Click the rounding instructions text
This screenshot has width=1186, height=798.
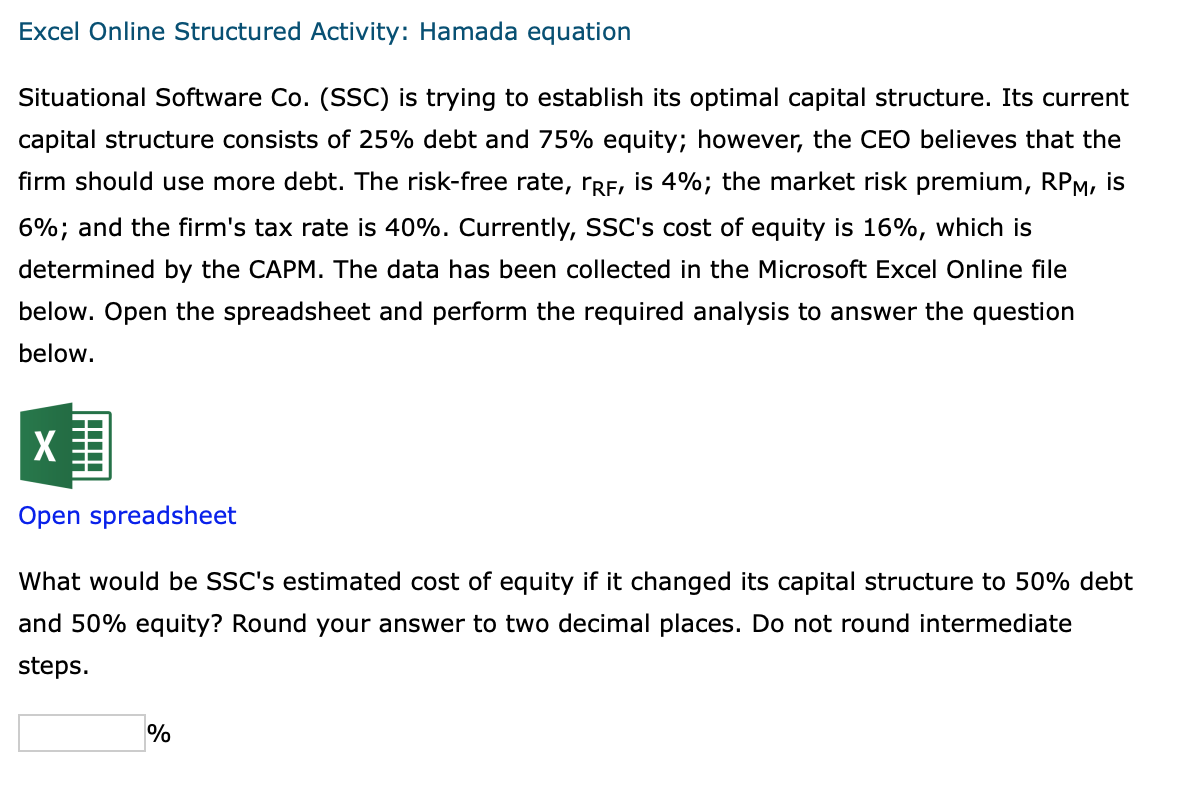(x=545, y=623)
